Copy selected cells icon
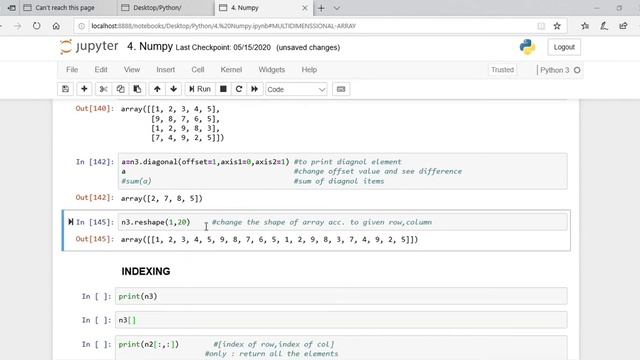640x360 pixels. click(120, 89)
